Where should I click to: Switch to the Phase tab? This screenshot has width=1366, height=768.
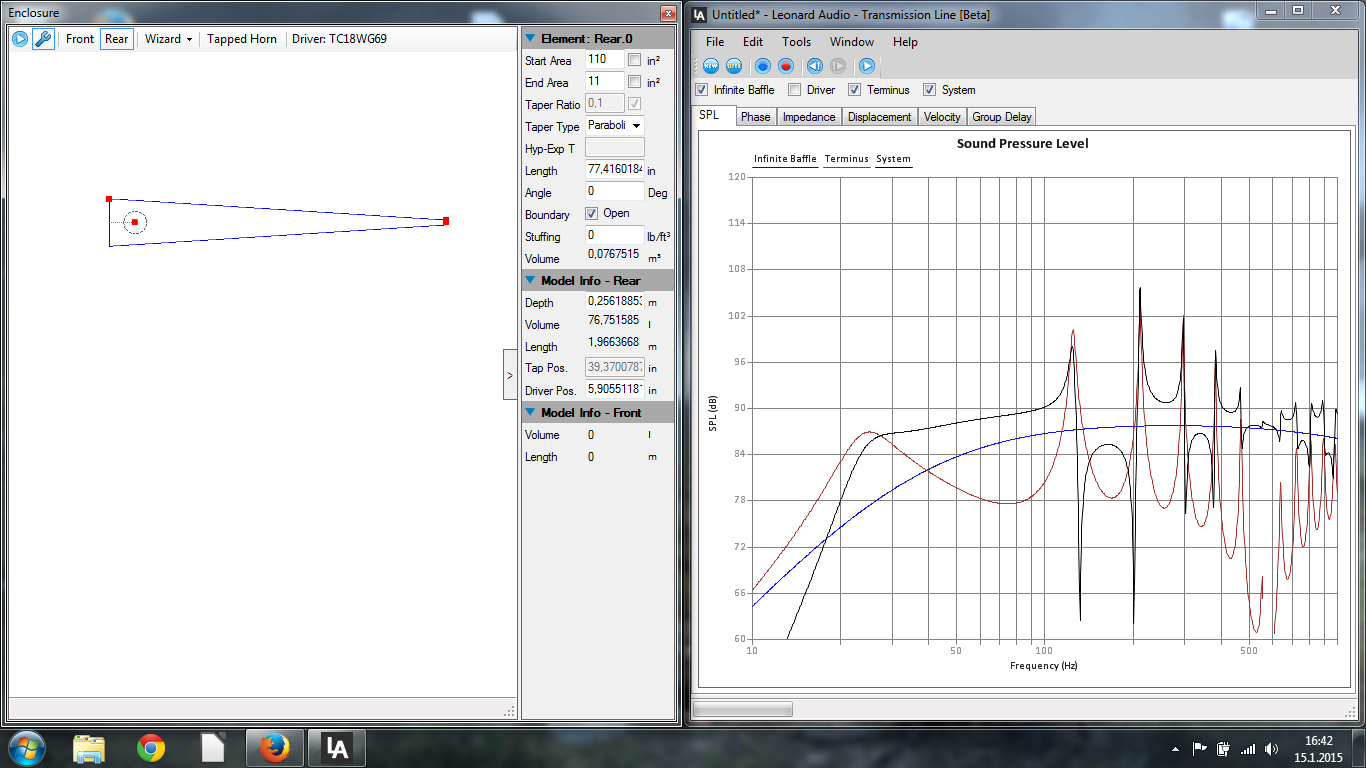(x=755, y=117)
